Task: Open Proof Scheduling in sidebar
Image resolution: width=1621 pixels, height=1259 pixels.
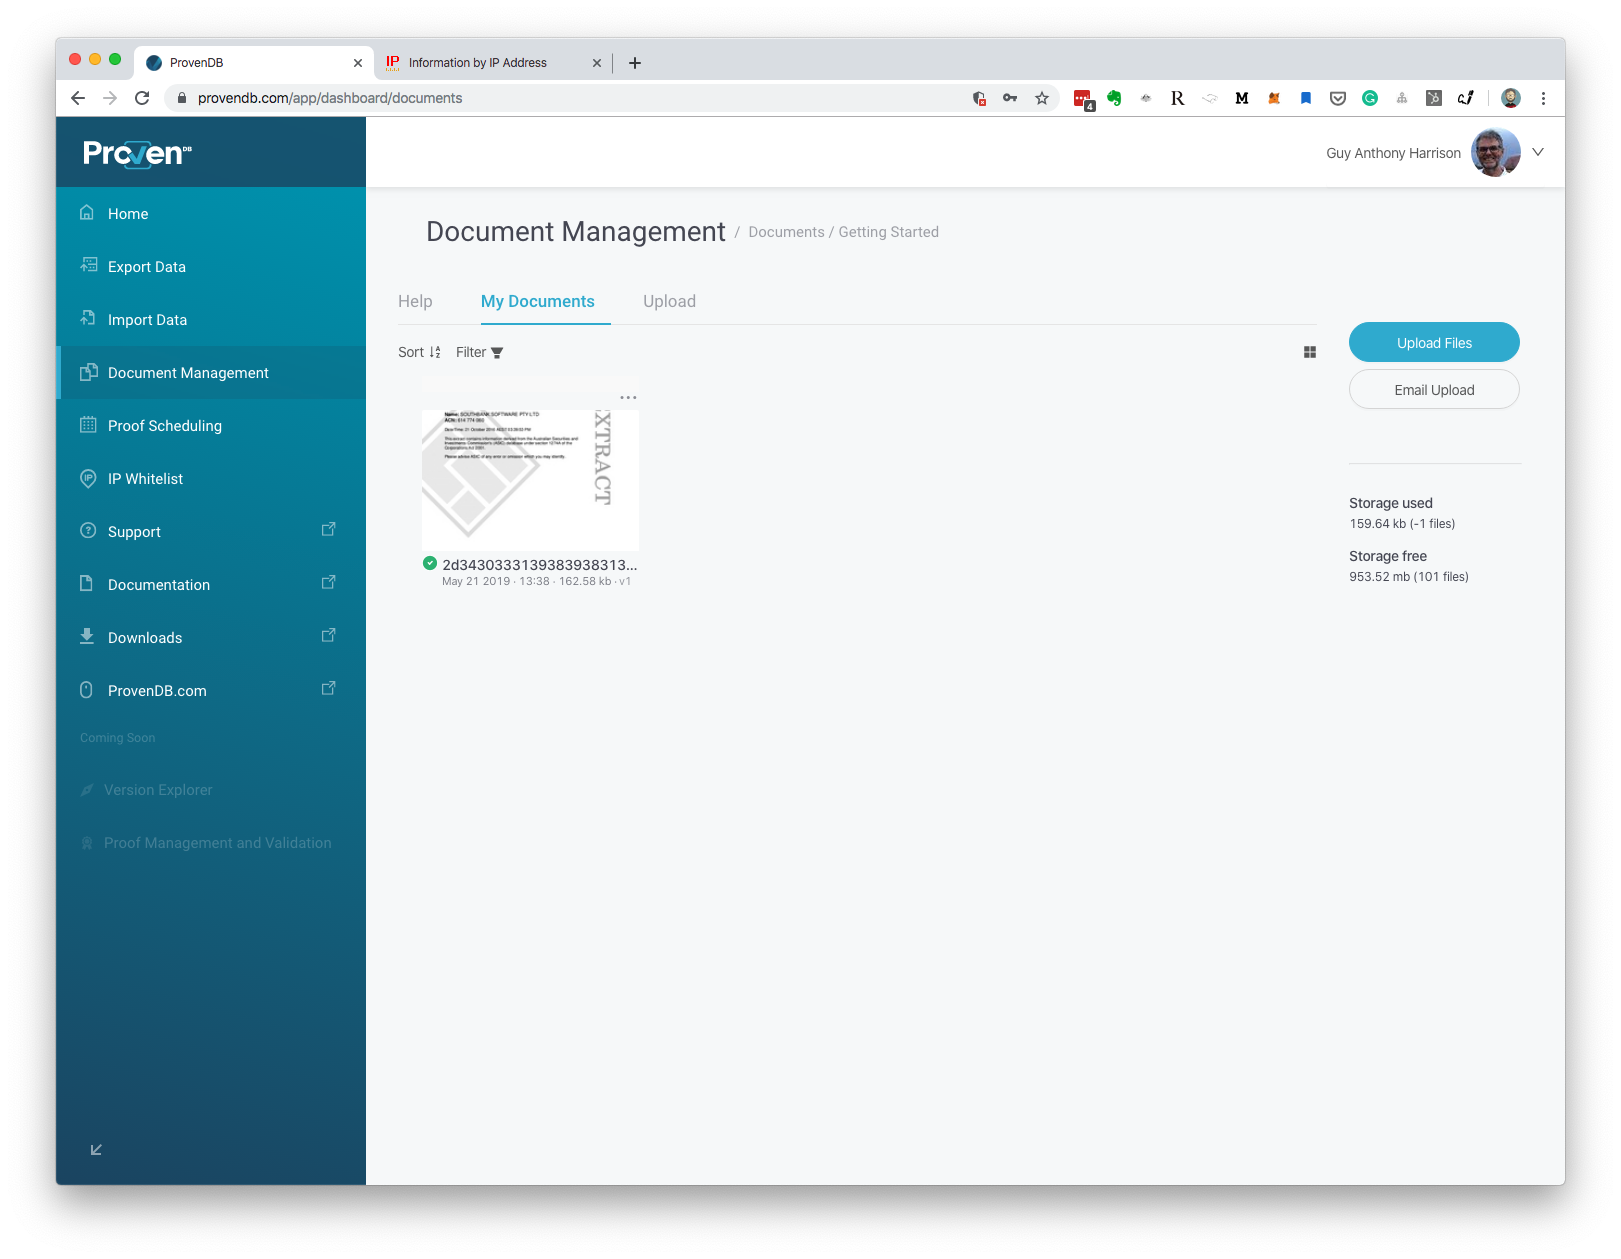Action: [211, 425]
